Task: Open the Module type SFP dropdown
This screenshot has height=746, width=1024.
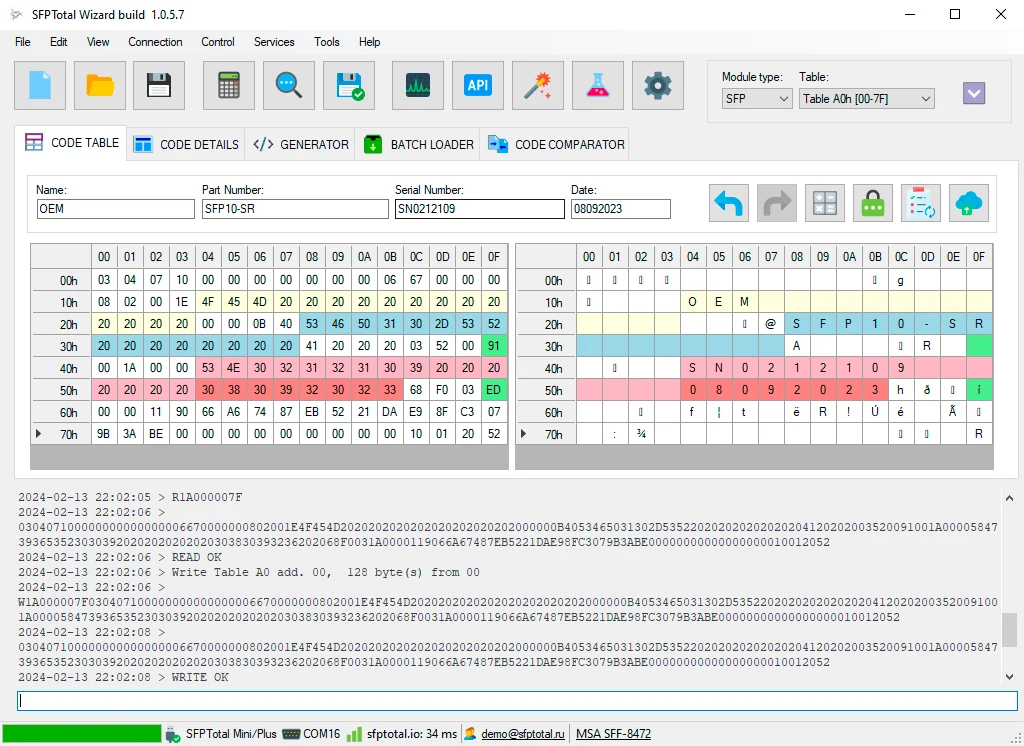Action: [x=757, y=99]
